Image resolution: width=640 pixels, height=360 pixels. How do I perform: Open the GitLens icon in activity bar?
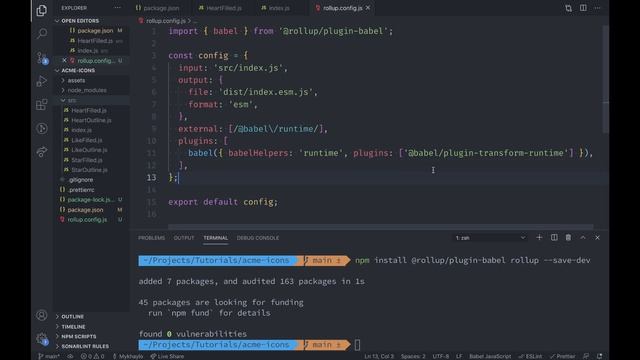tap(42, 129)
